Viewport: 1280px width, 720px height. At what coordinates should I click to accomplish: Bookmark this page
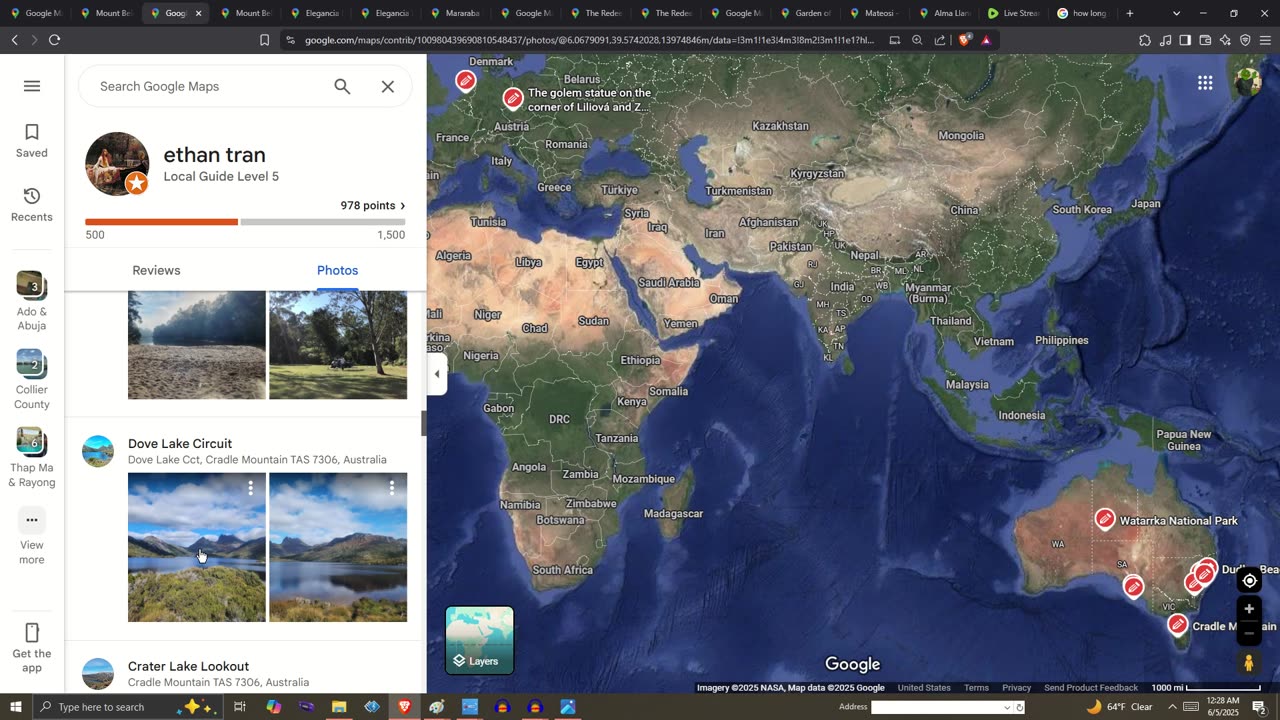point(264,40)
